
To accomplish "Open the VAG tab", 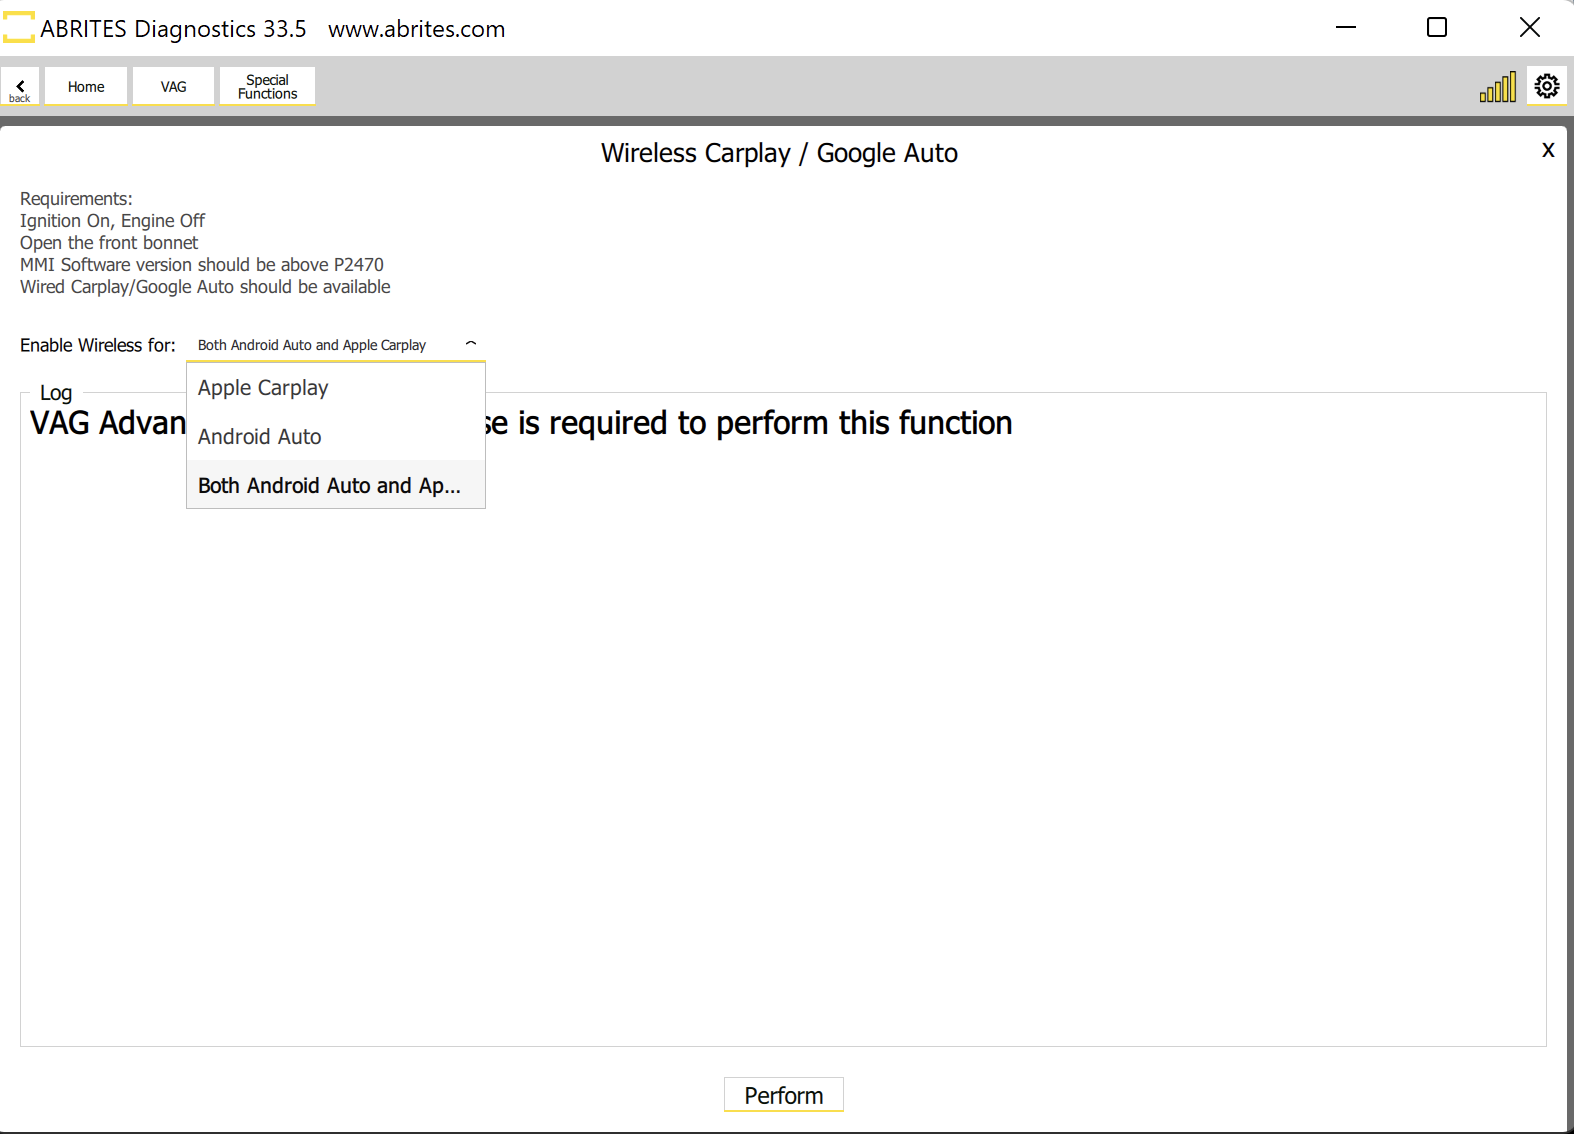I will [174, 86].
